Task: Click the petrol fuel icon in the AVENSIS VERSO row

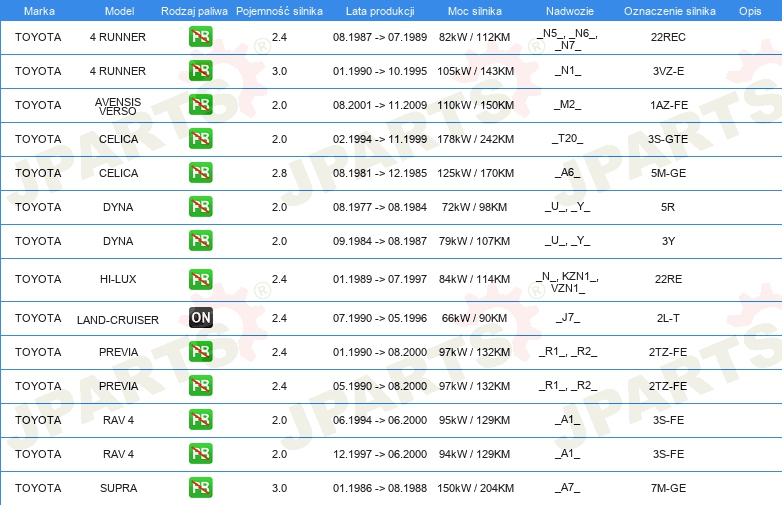Action: [200, 105]
